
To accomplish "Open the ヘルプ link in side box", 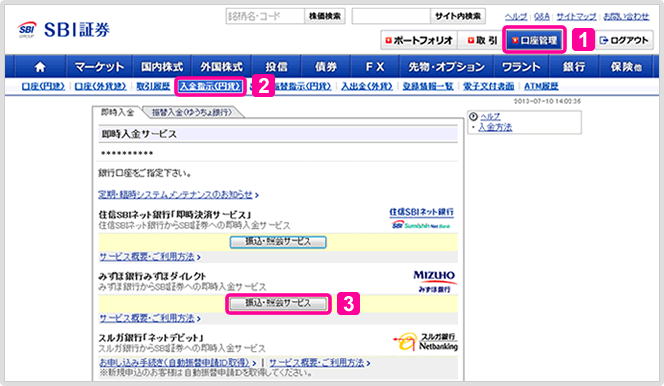I will (x=490, y=116).
